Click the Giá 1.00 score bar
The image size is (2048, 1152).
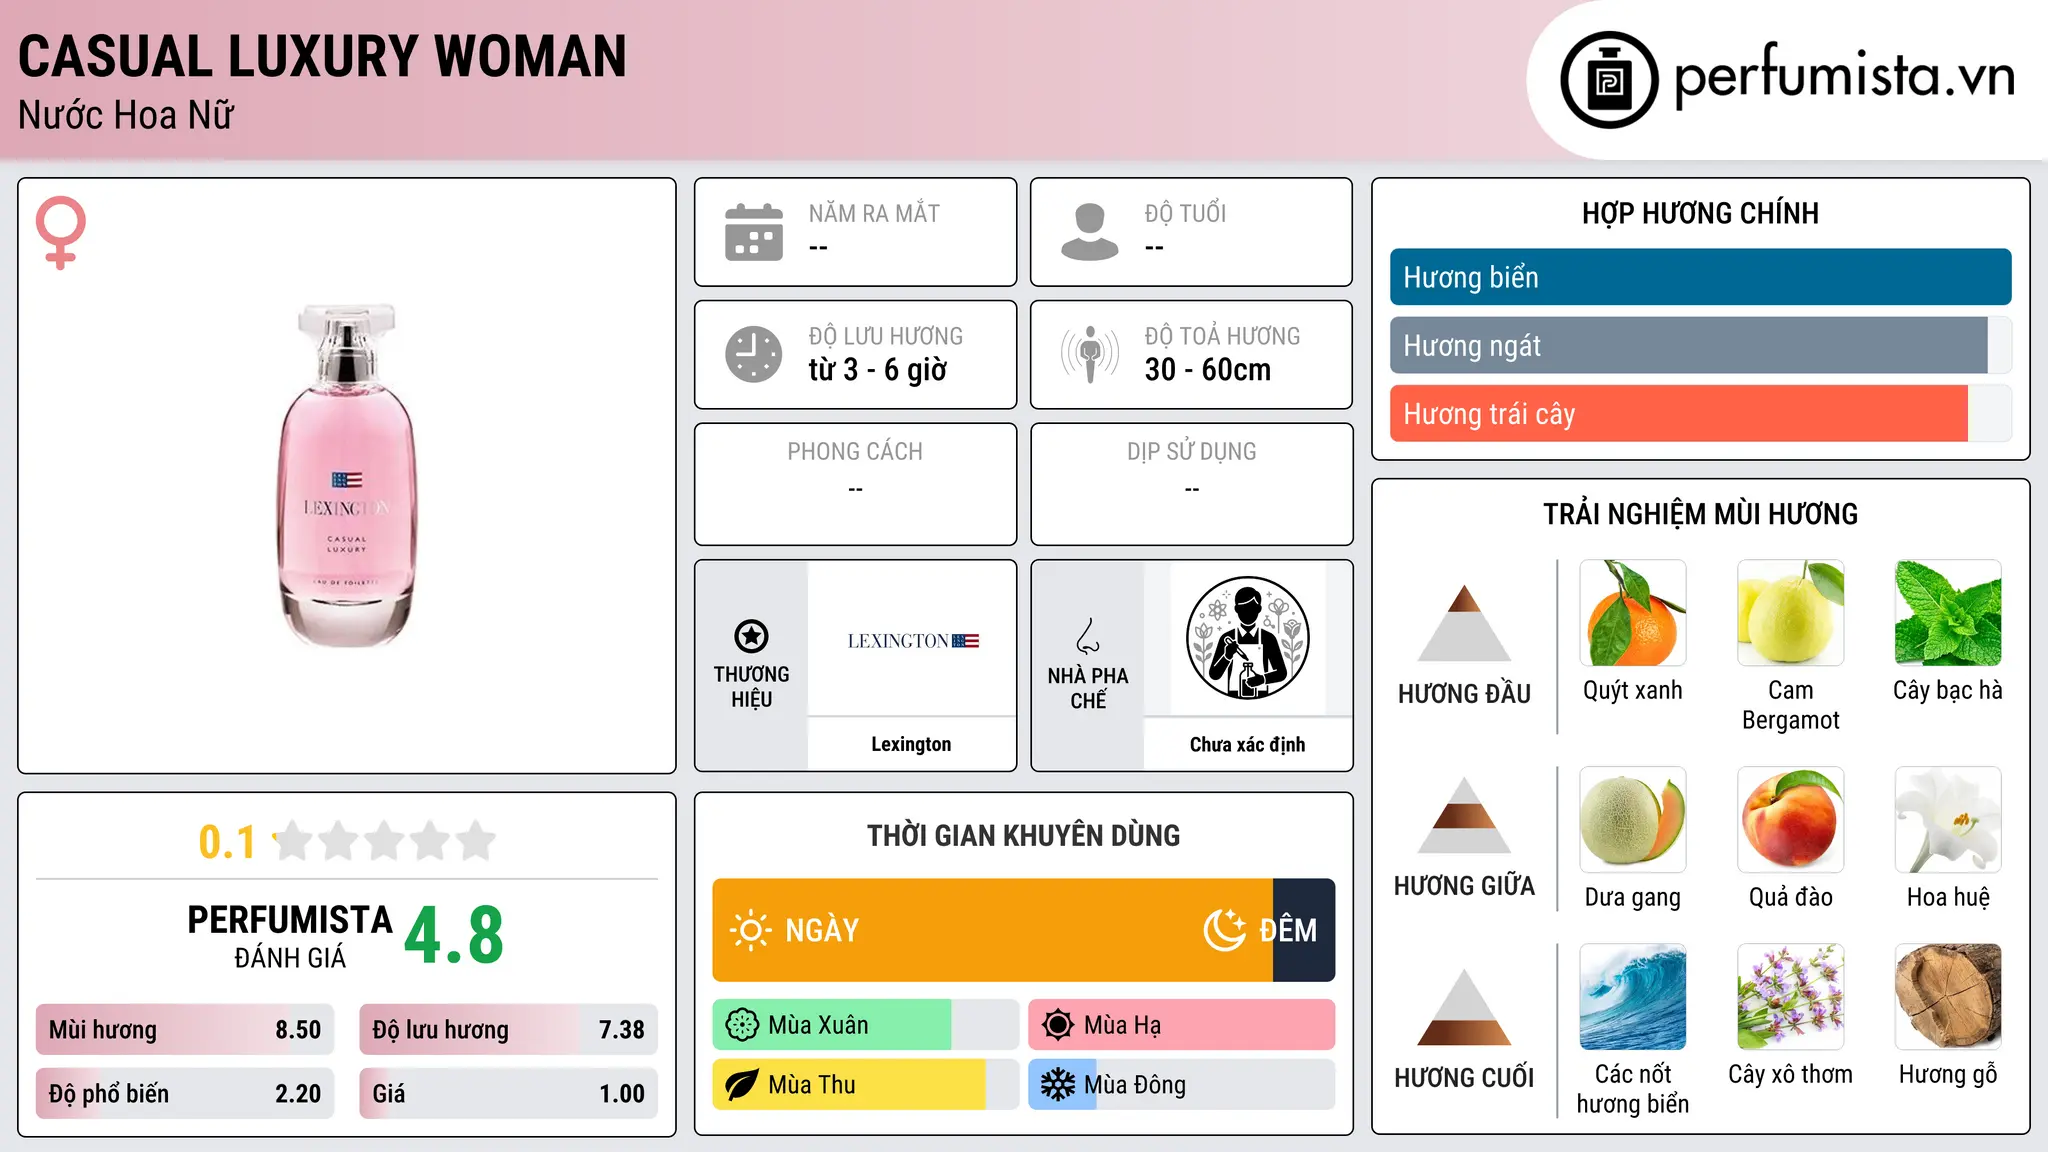[x=509, y=1094]
